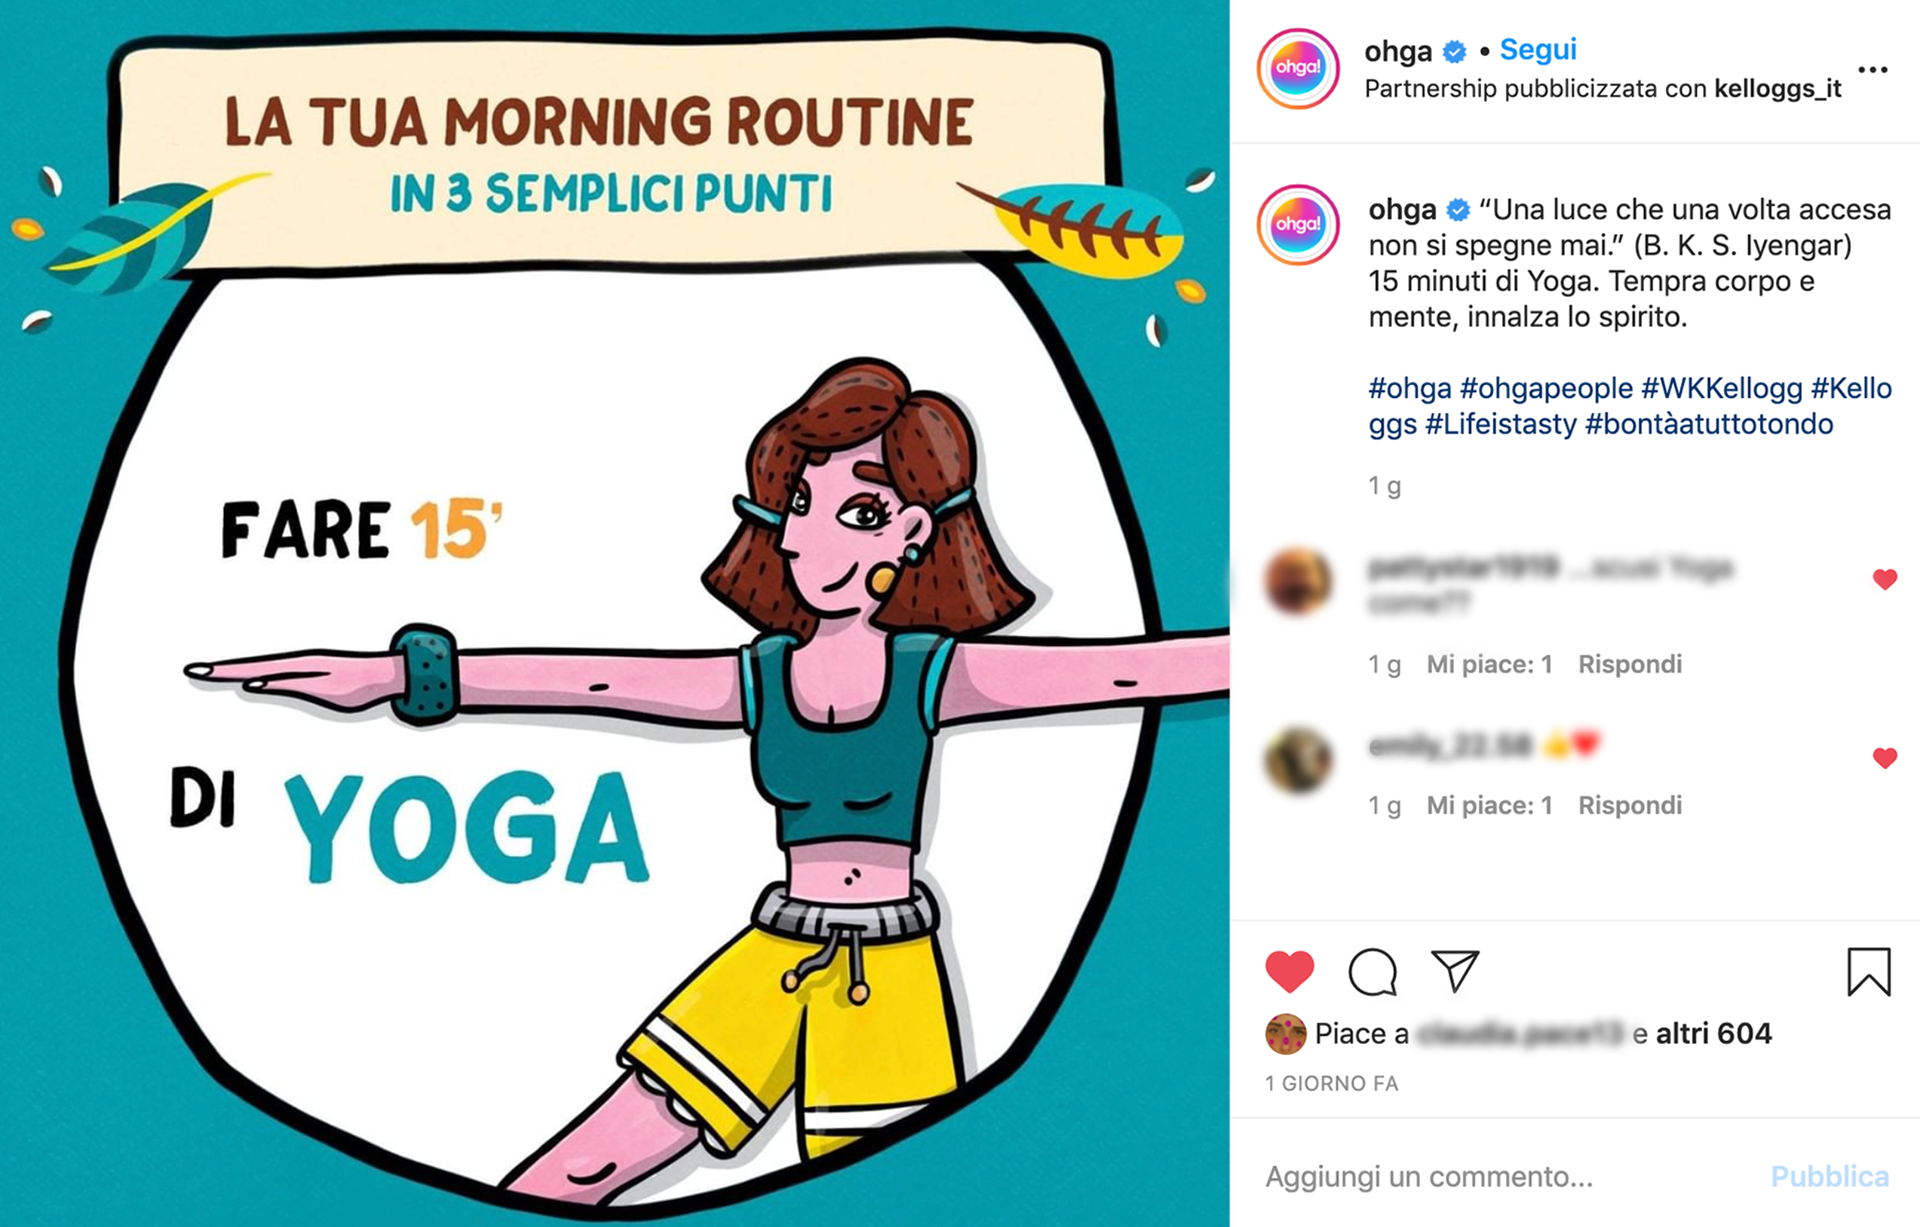Reply to the second comment via Rispondi
The width and height of the screenshot is (1920, 1227).
pos(1630,805)
